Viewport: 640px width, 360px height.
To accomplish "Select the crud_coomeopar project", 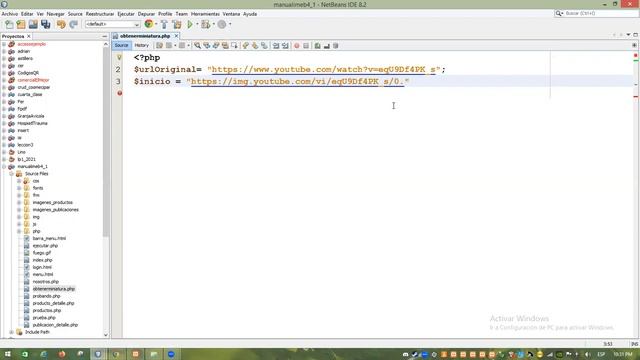I will pos(33,87).
